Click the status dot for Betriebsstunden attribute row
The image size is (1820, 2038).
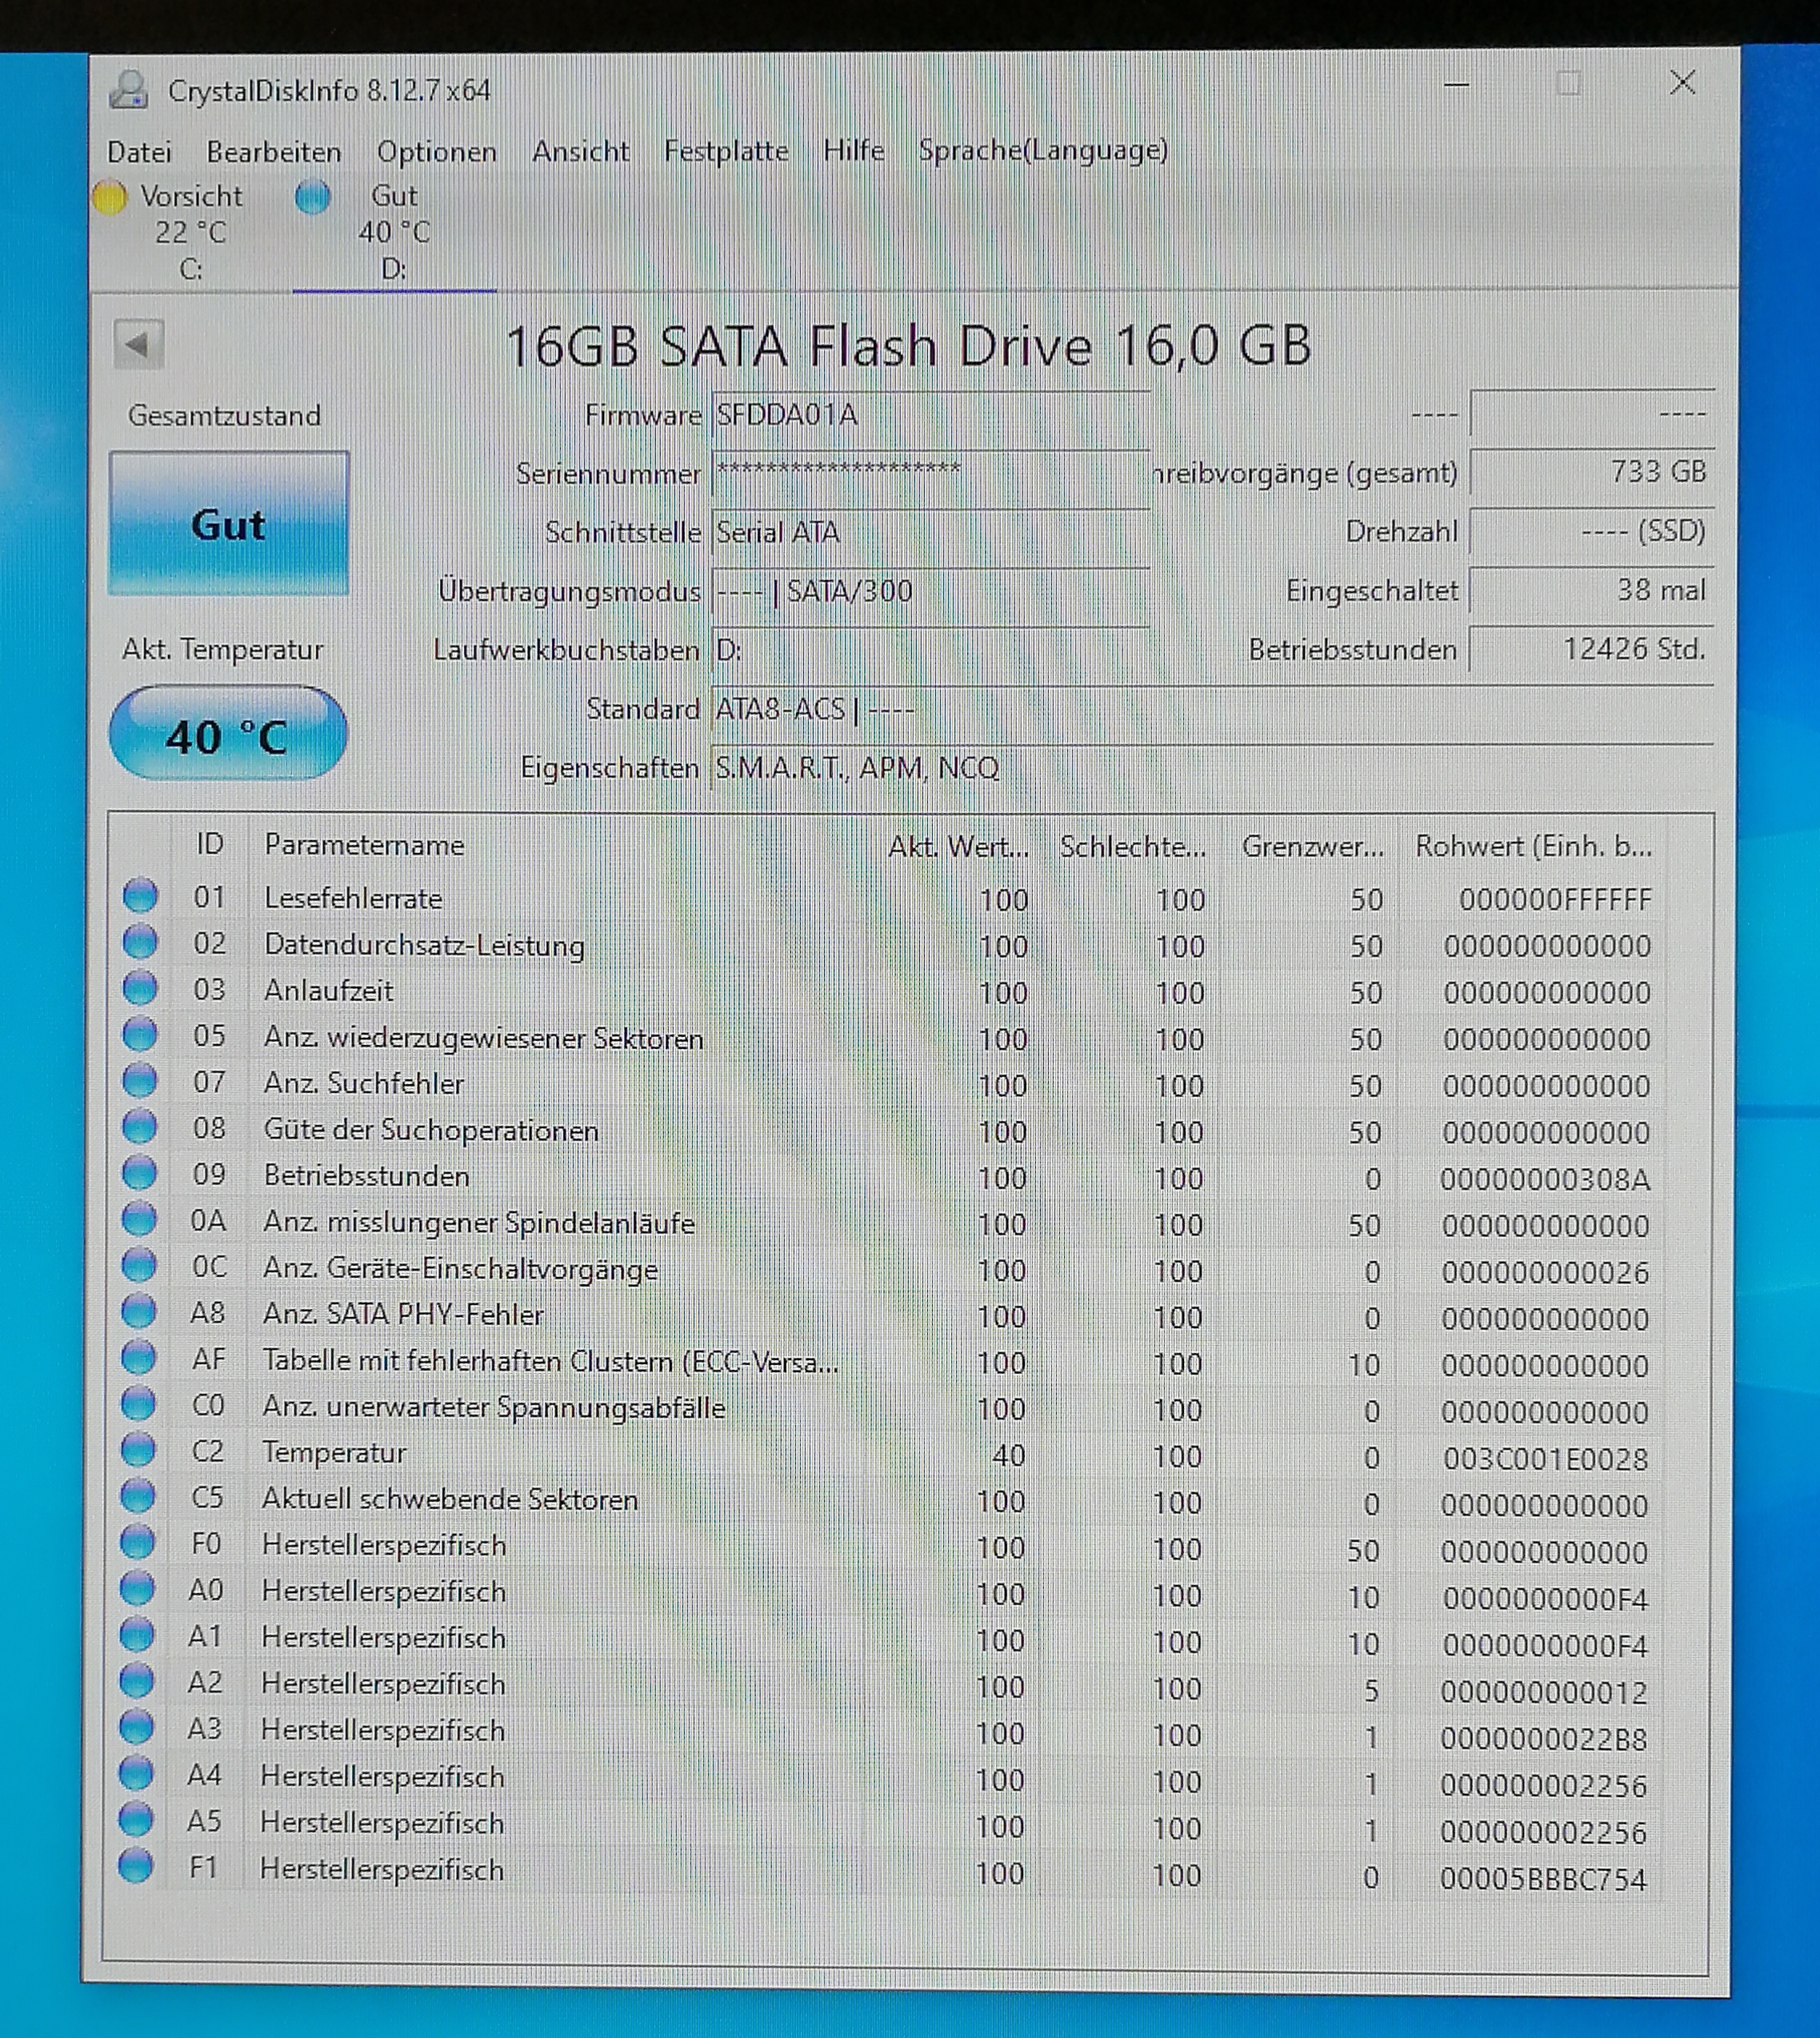[139, 1173]
